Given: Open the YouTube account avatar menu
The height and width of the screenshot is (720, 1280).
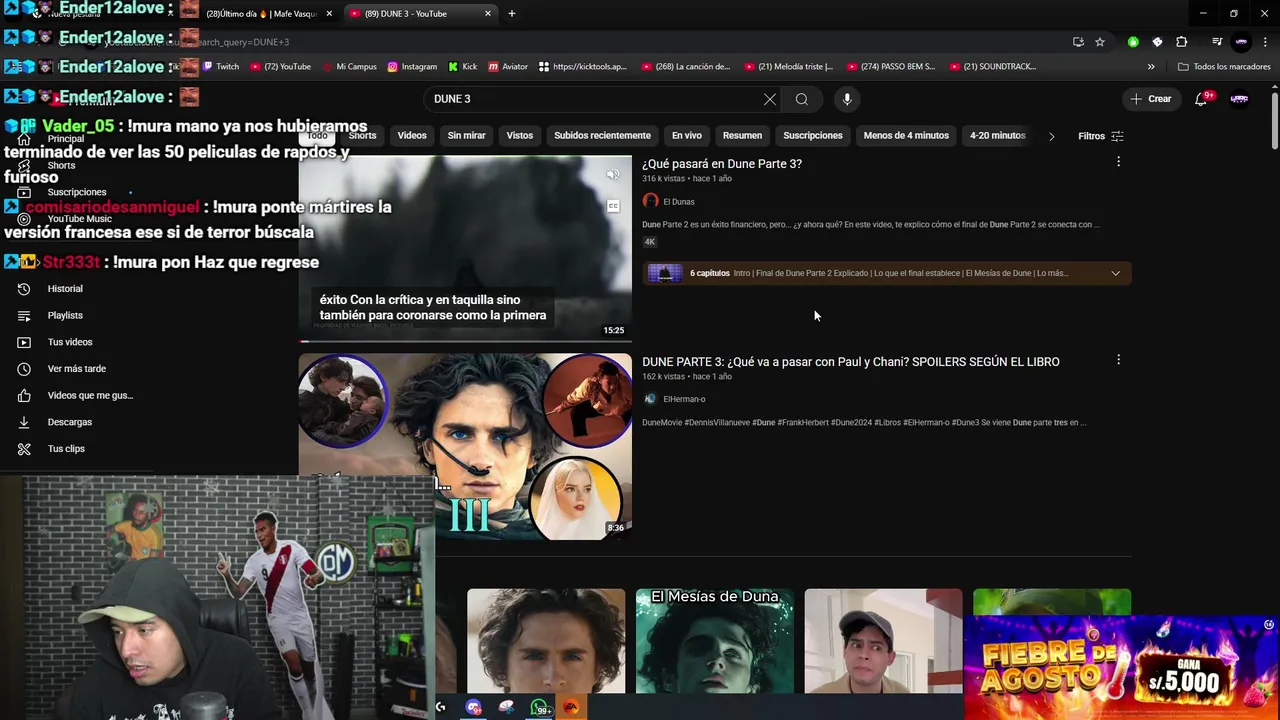Looking at the screenshot, I should click(1239, 99).
